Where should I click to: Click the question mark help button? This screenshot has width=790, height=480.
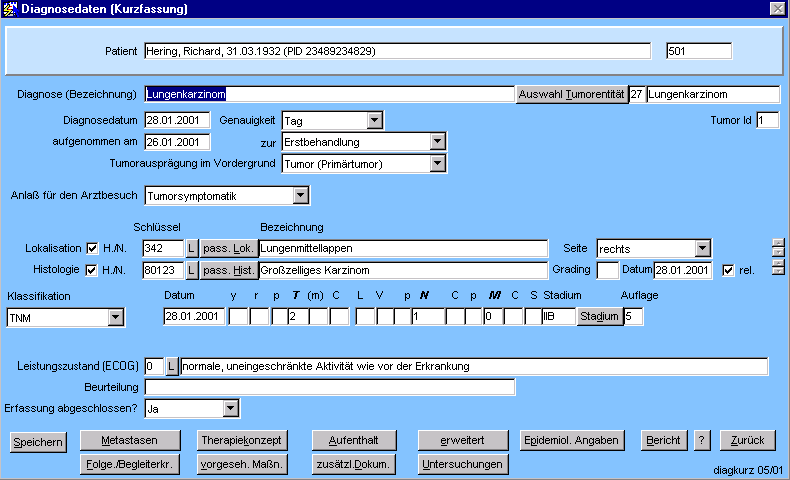(702, 440)
